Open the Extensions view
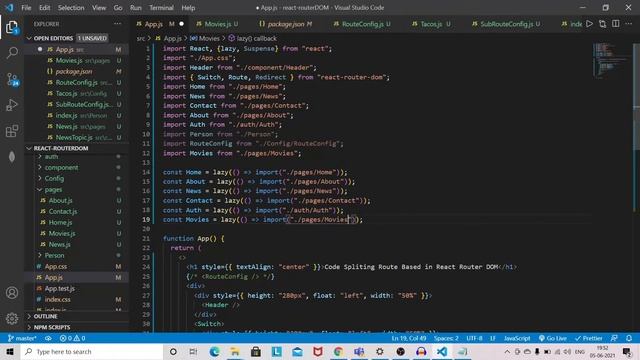The image size is (640, 360). [12, 131]
